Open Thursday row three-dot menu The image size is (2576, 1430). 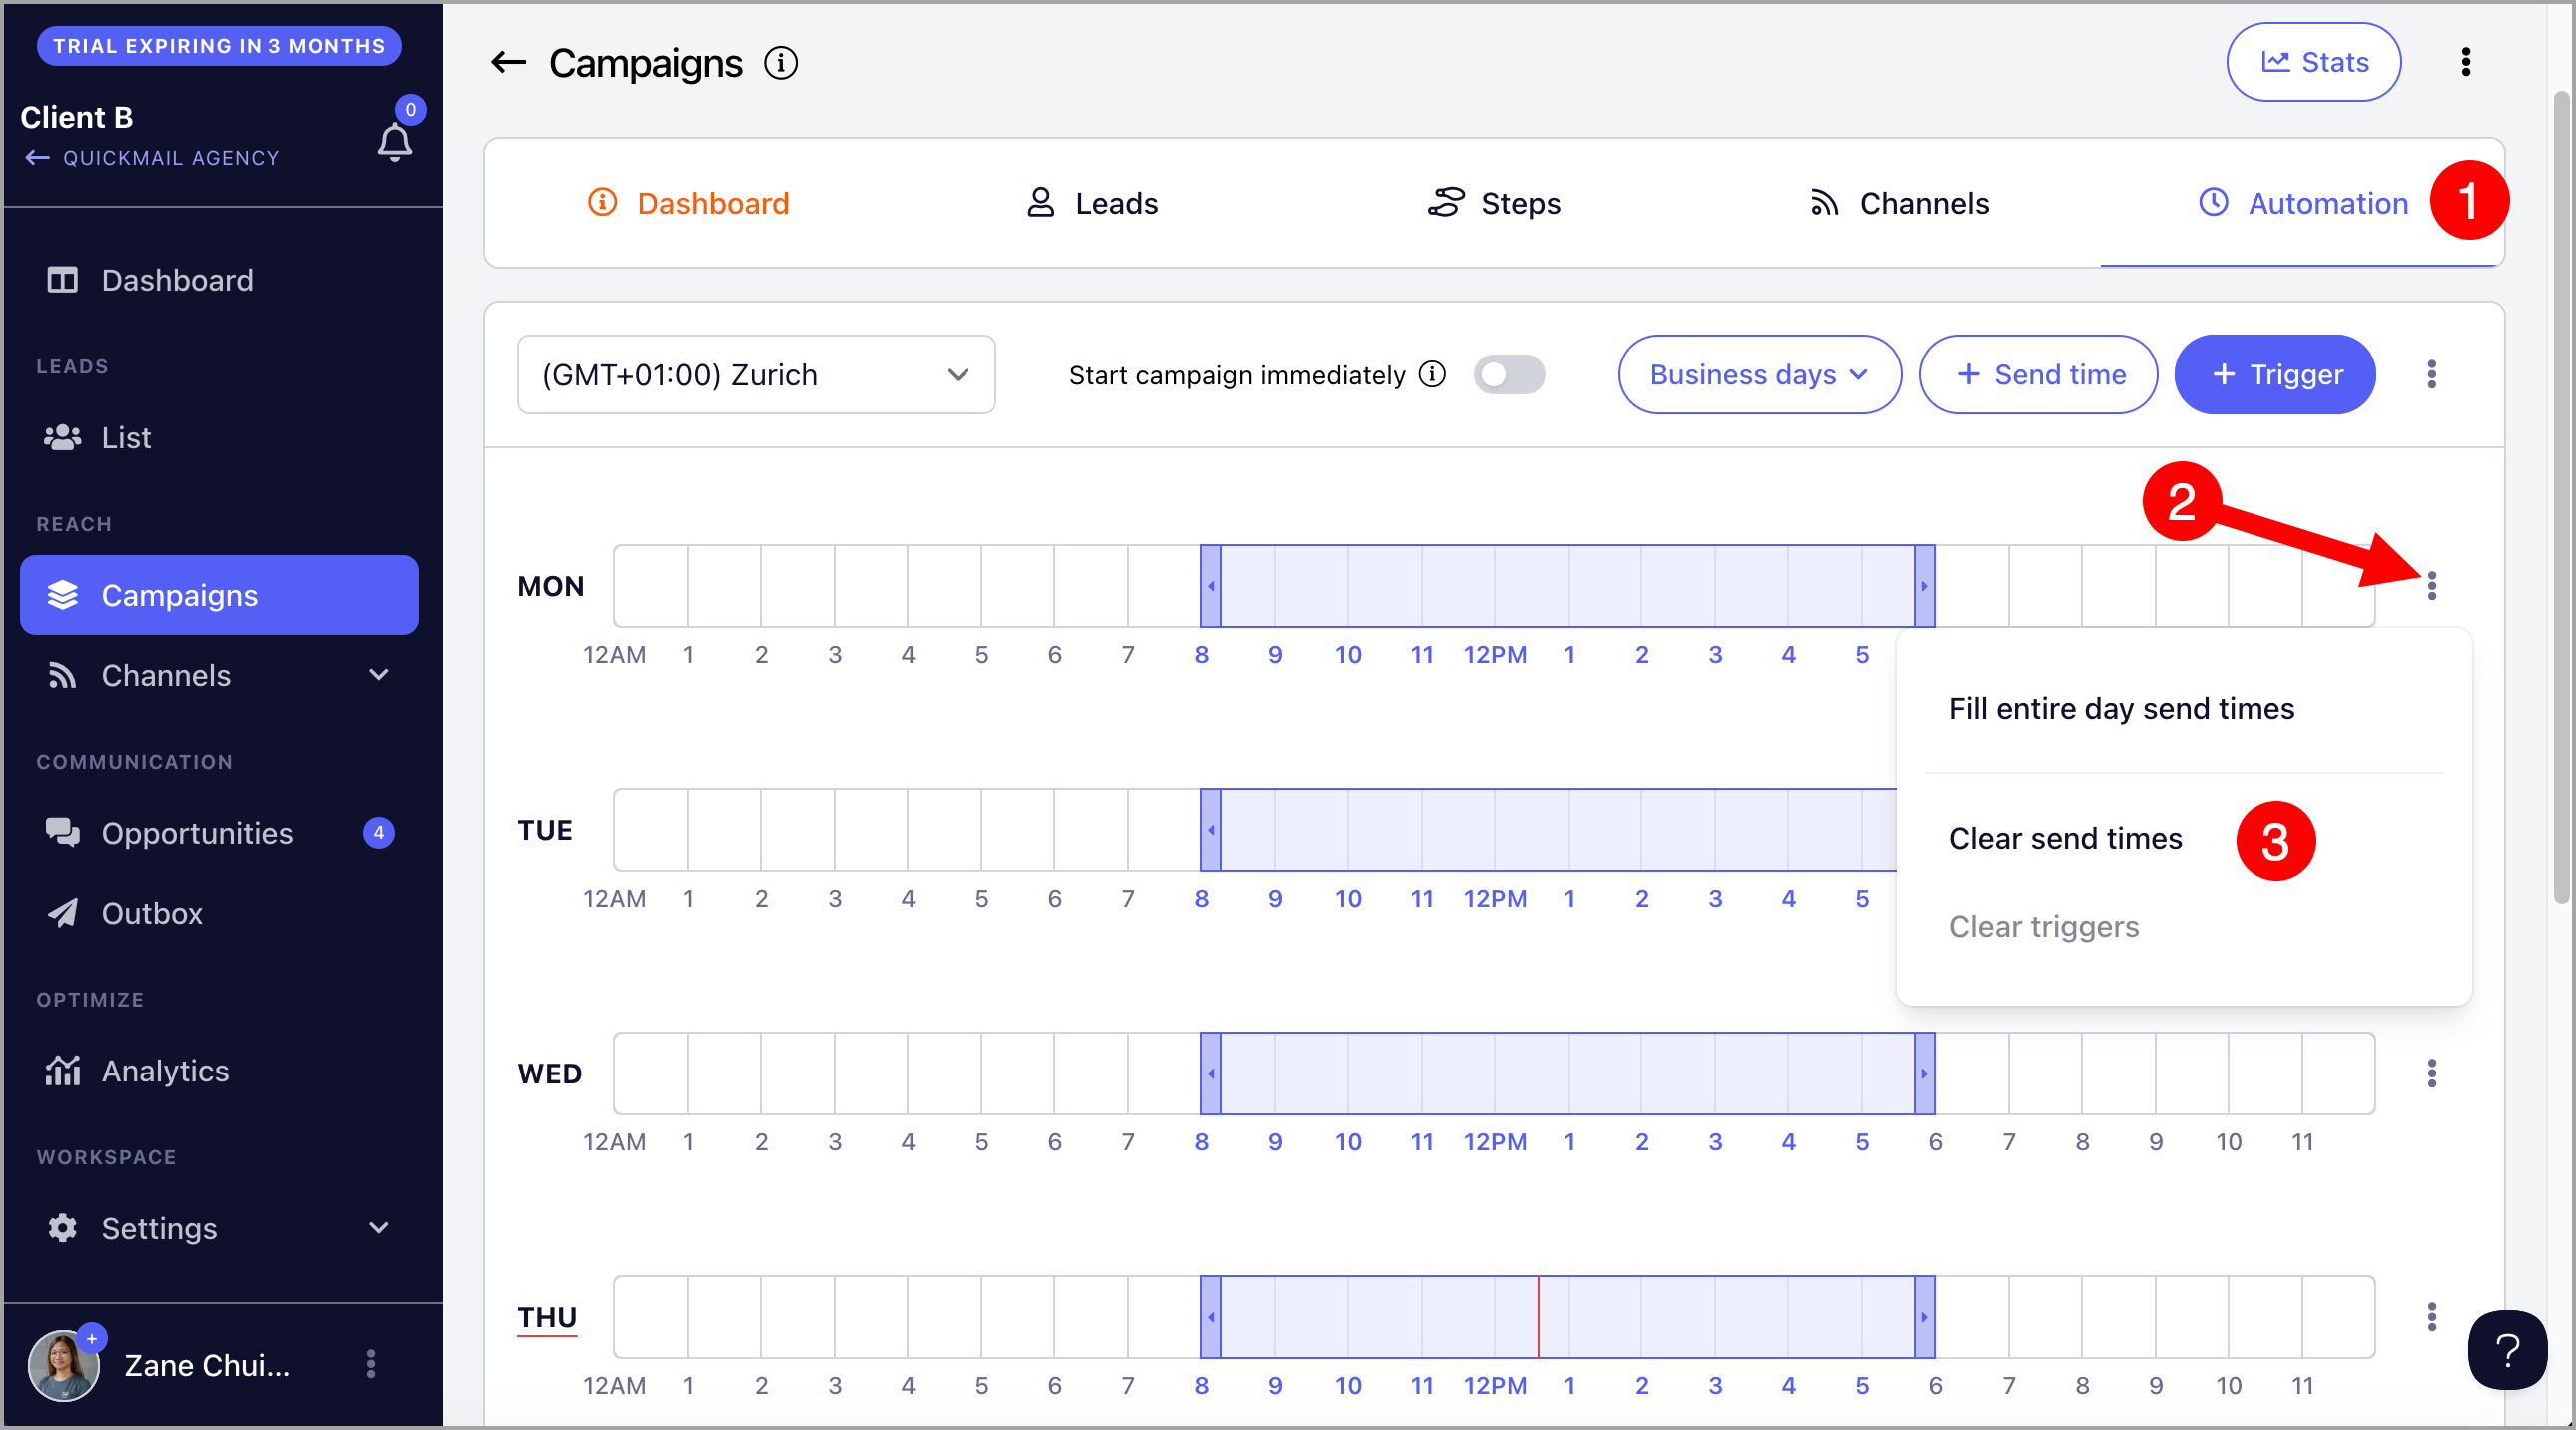tap(2432, 1317)
